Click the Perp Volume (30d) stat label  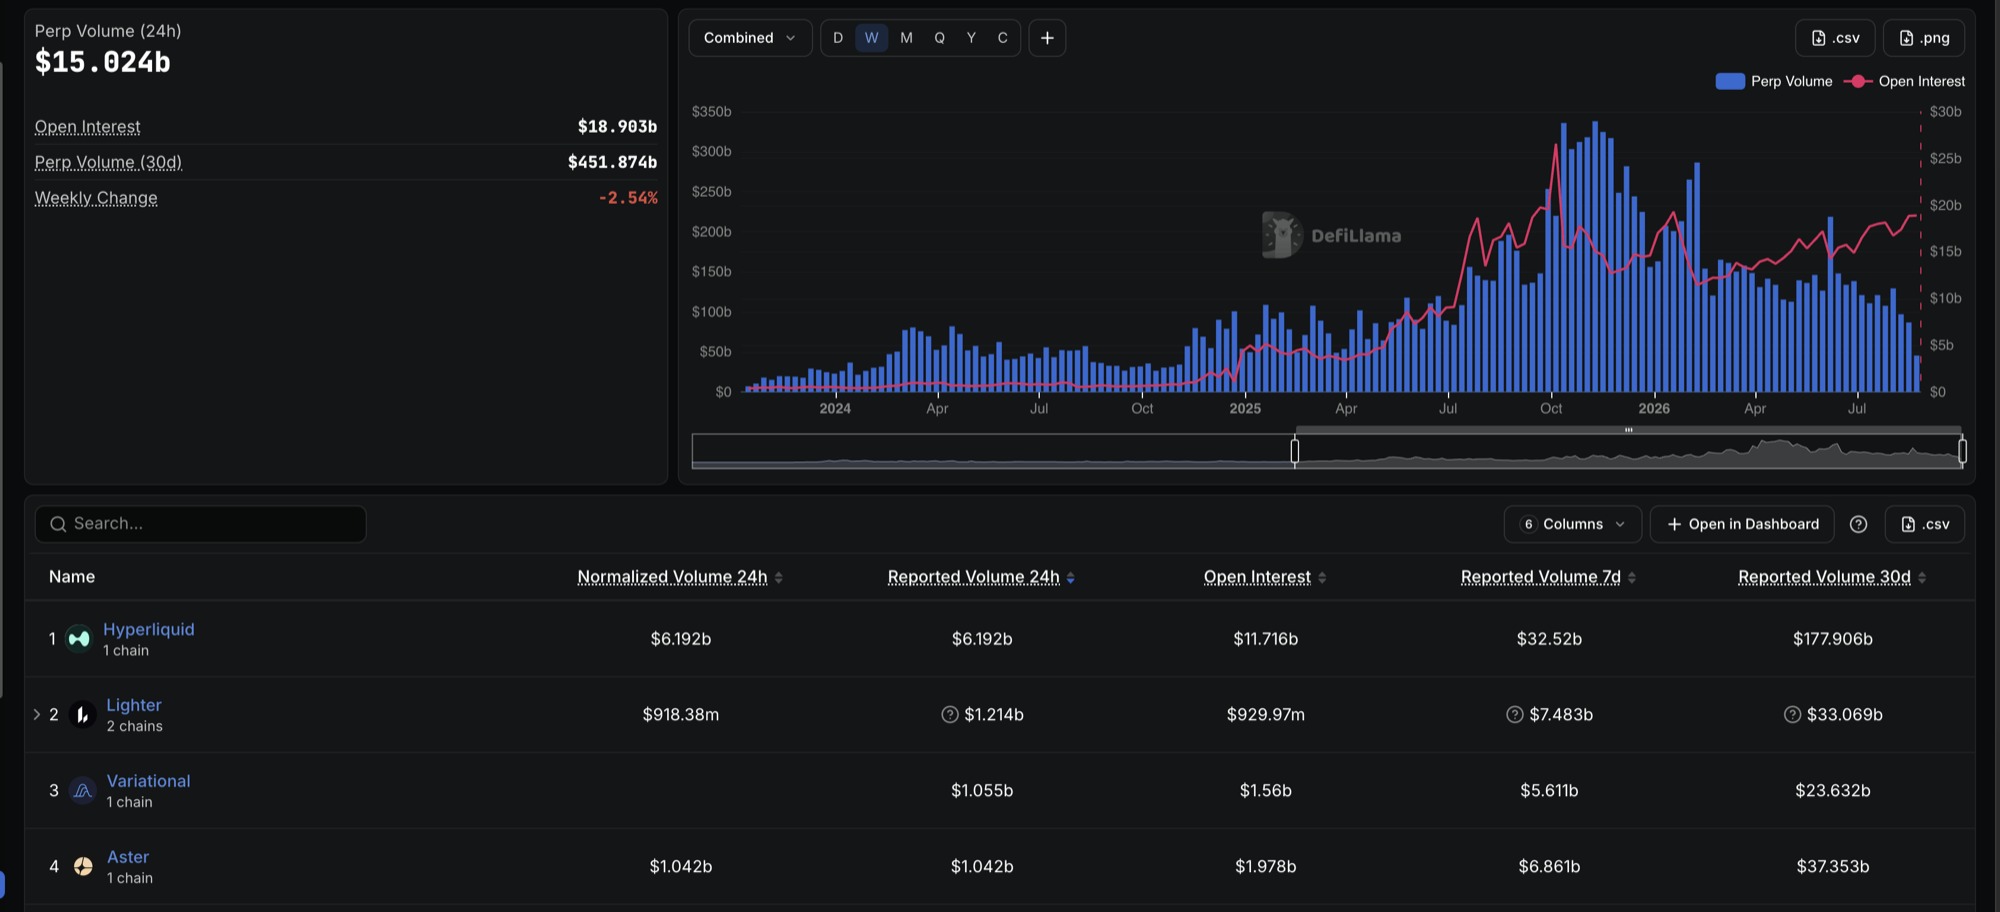click(x=108, y=162)
